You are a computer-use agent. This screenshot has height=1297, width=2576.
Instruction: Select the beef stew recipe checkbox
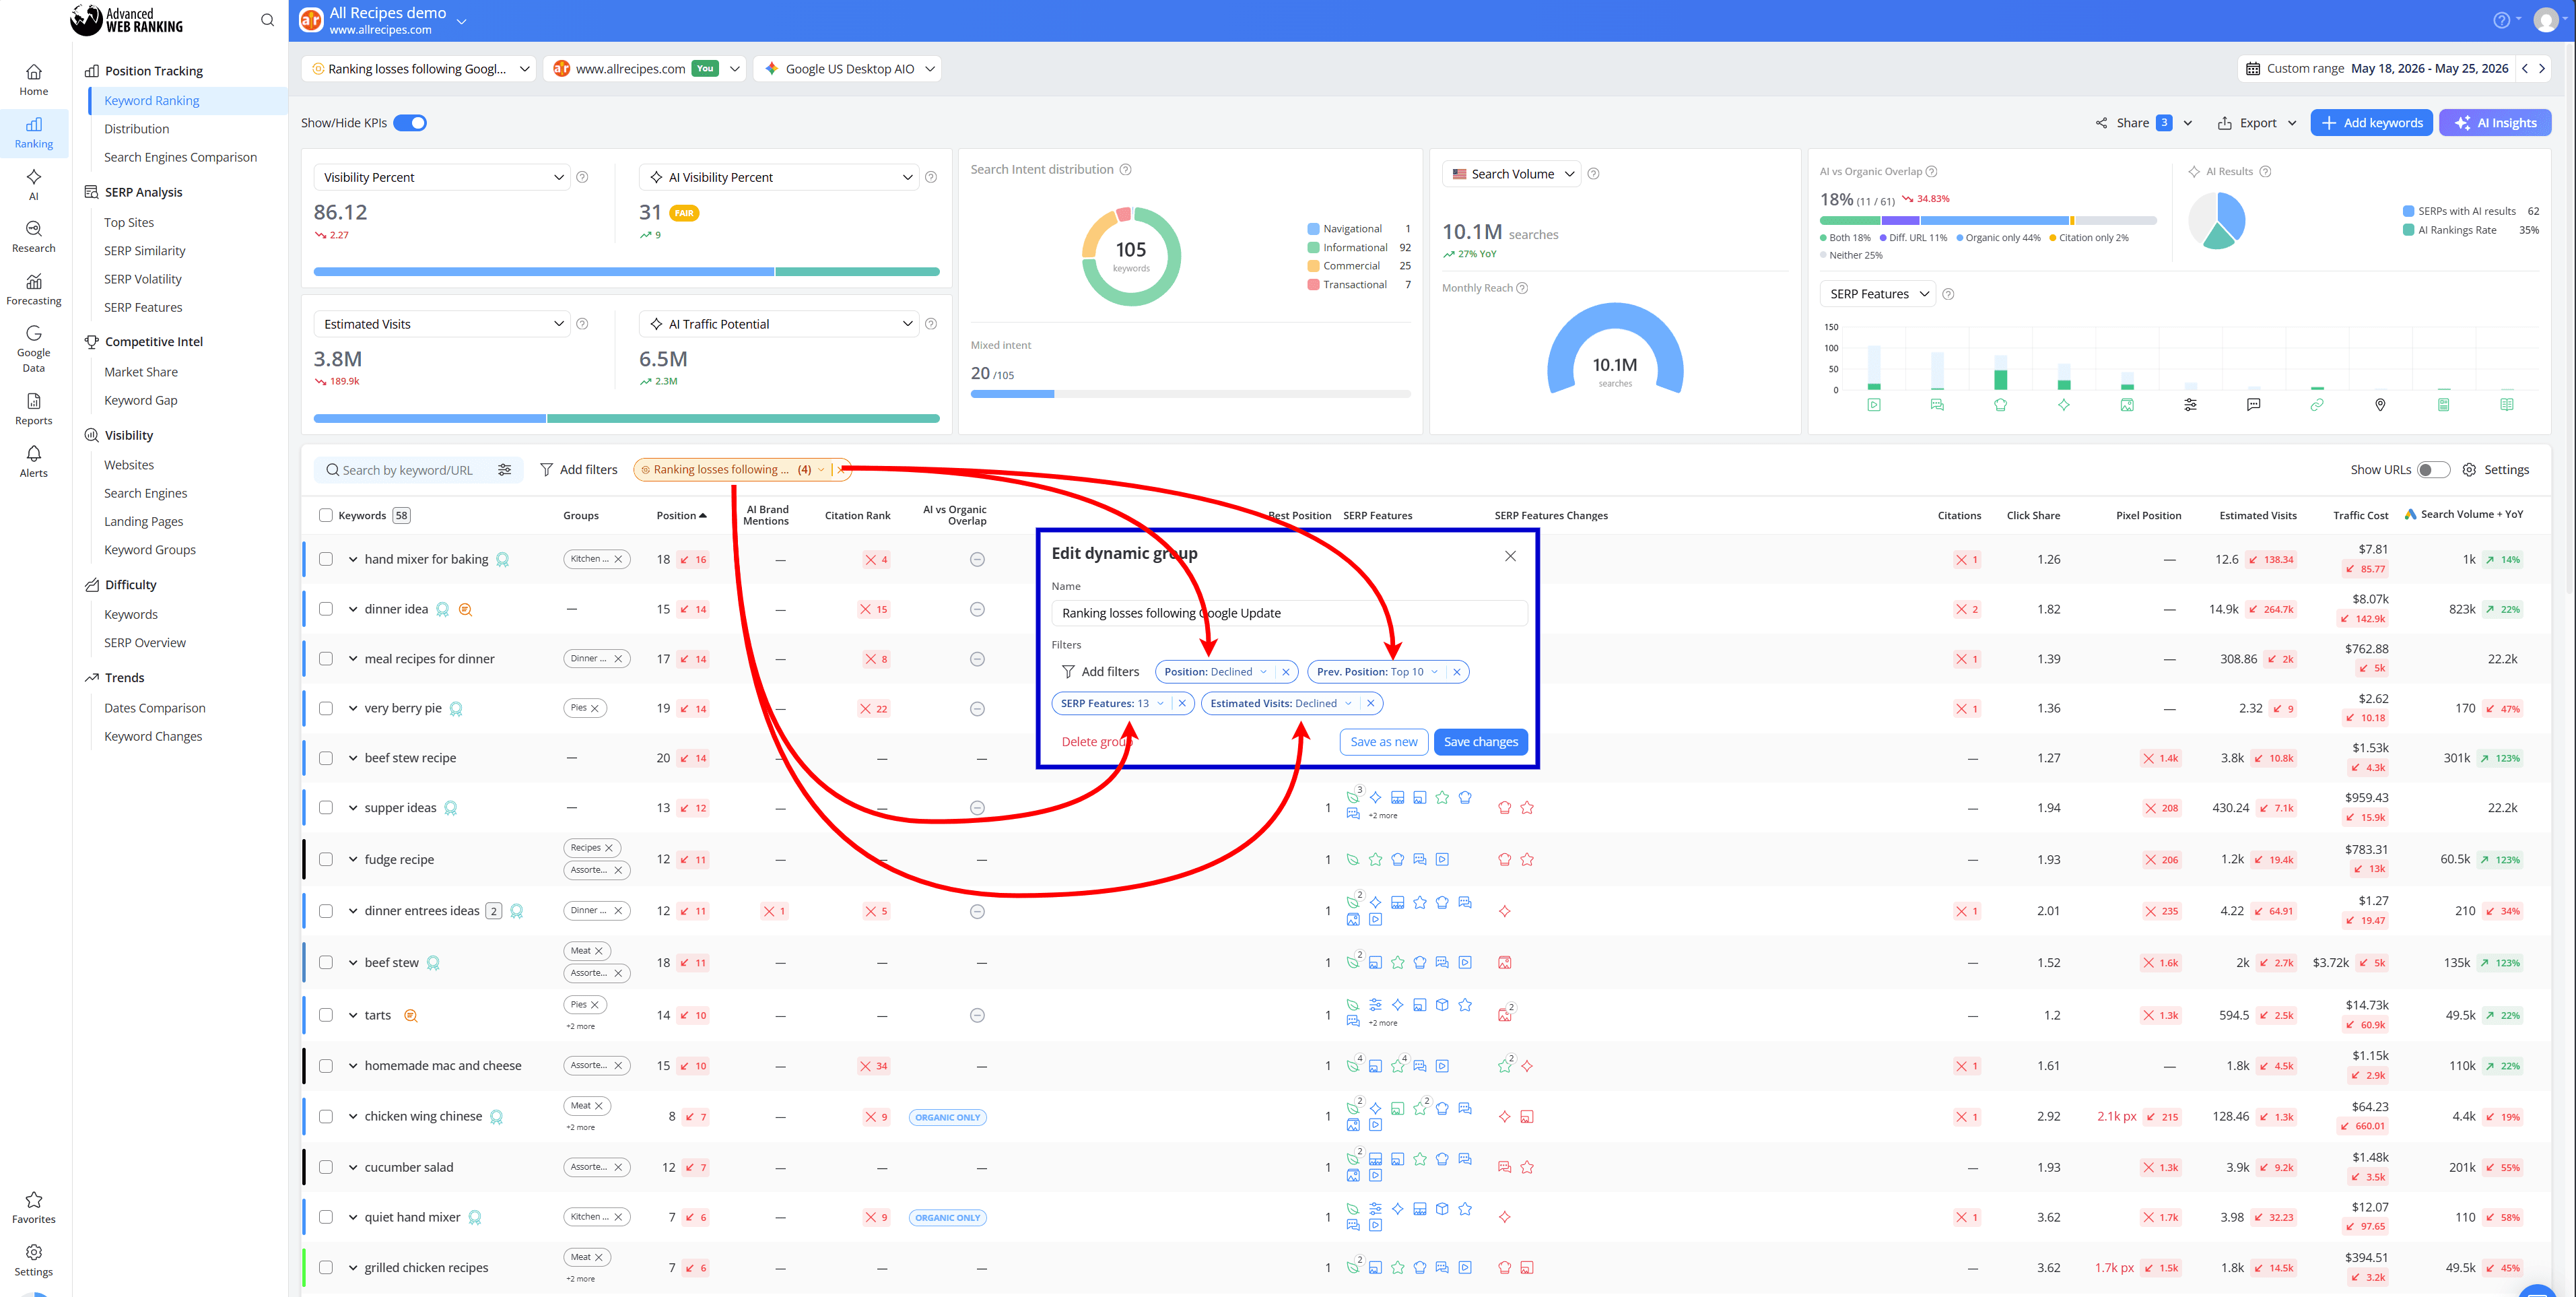pyautogui.click(x=326, y=758)
